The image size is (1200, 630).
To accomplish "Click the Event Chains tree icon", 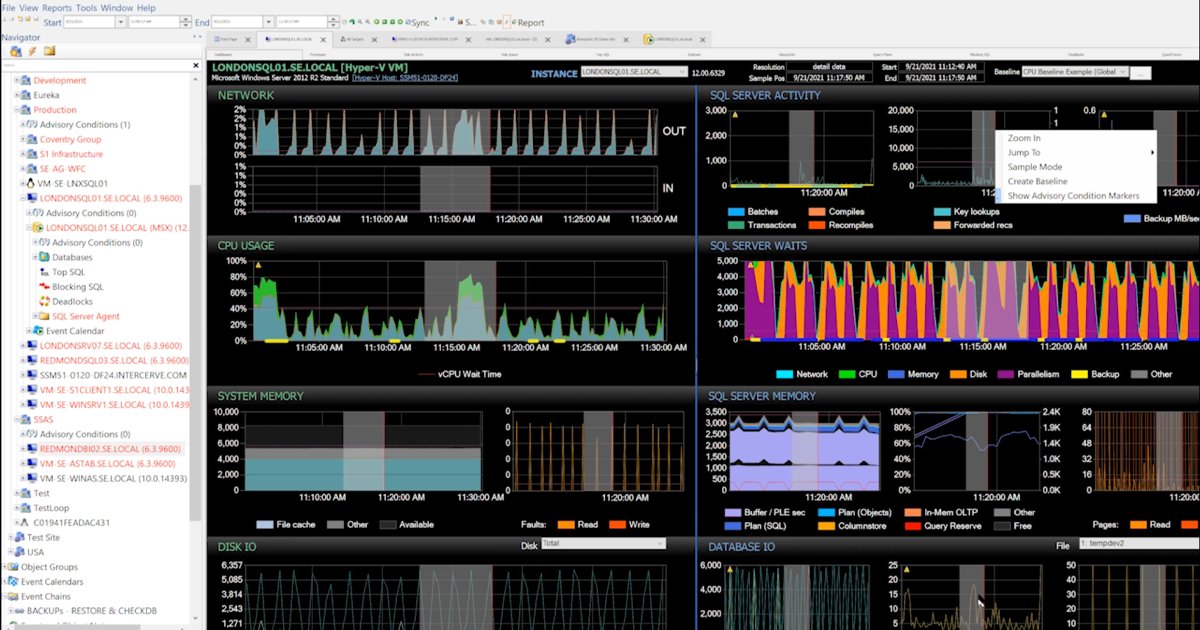I will (12, 596).
